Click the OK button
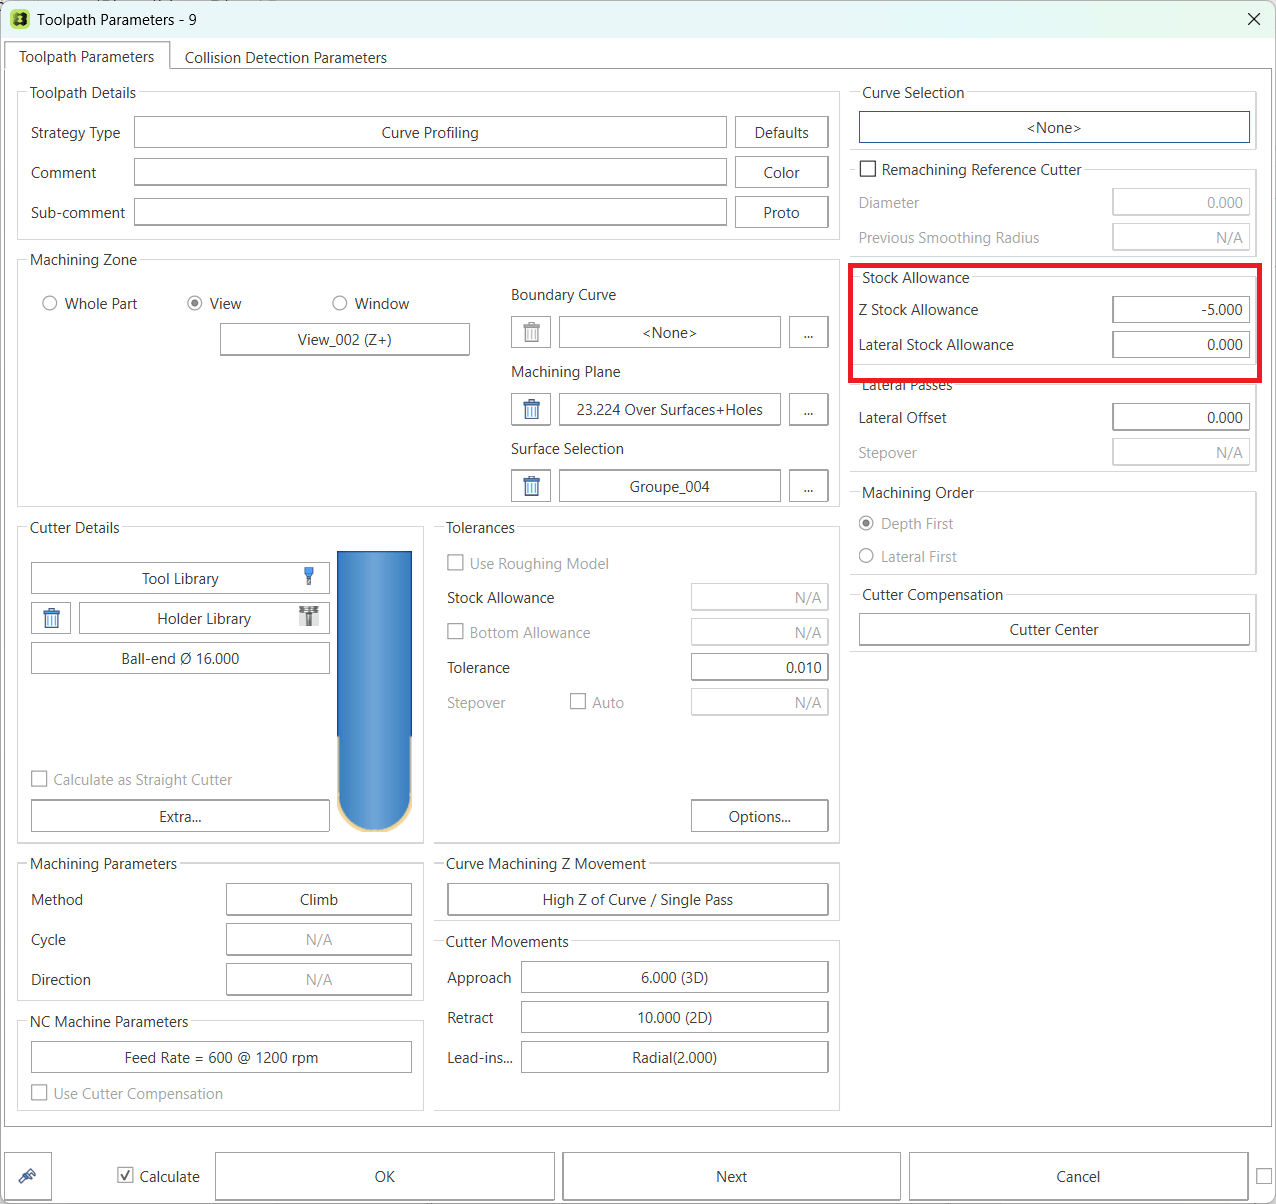The width and height of the screenshot is (1276, 1204). pos(385,1176)
